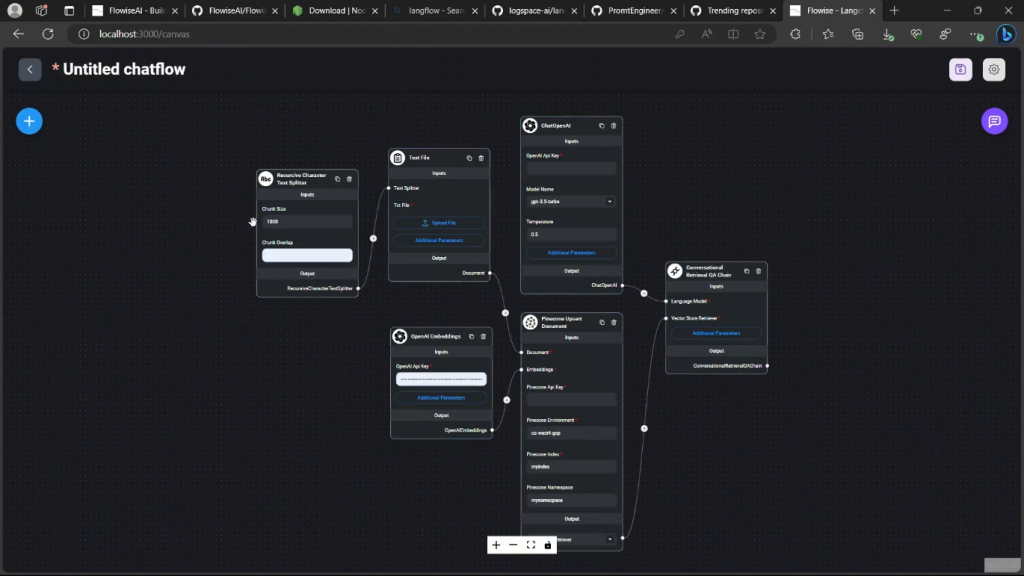Zoom out on the canvas
The image size is (1024, 576).
tap(513, 545)
